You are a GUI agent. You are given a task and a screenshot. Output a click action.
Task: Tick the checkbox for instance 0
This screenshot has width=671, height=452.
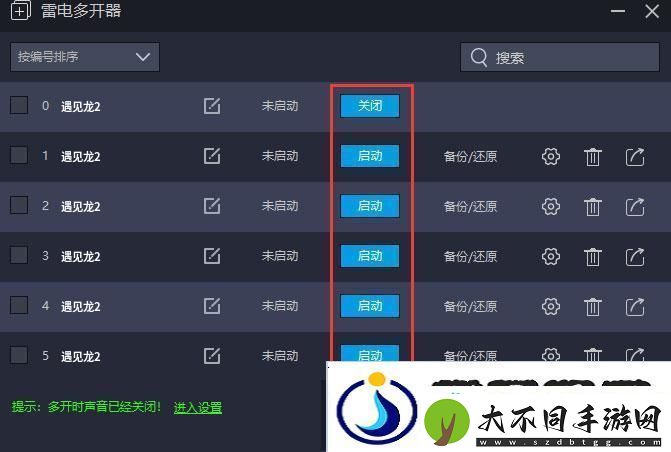click(19, 105)
